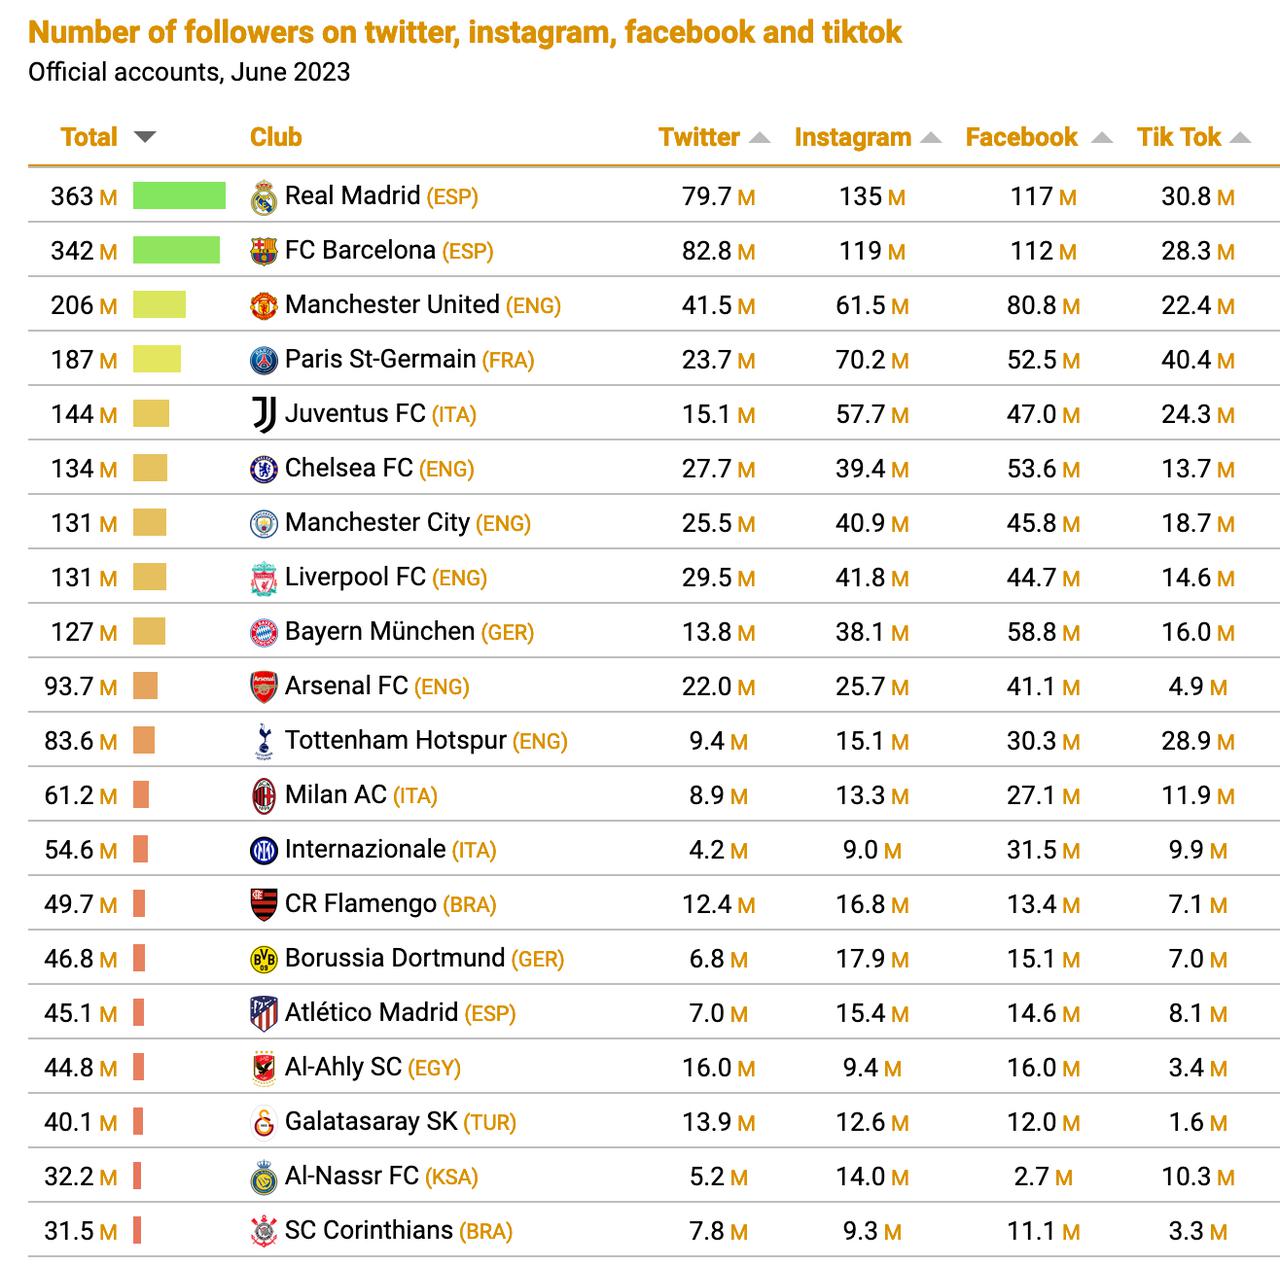Click the Chelsea FC crest
The height and width of the screenshot is (1266, 1280).
point(263,469)
